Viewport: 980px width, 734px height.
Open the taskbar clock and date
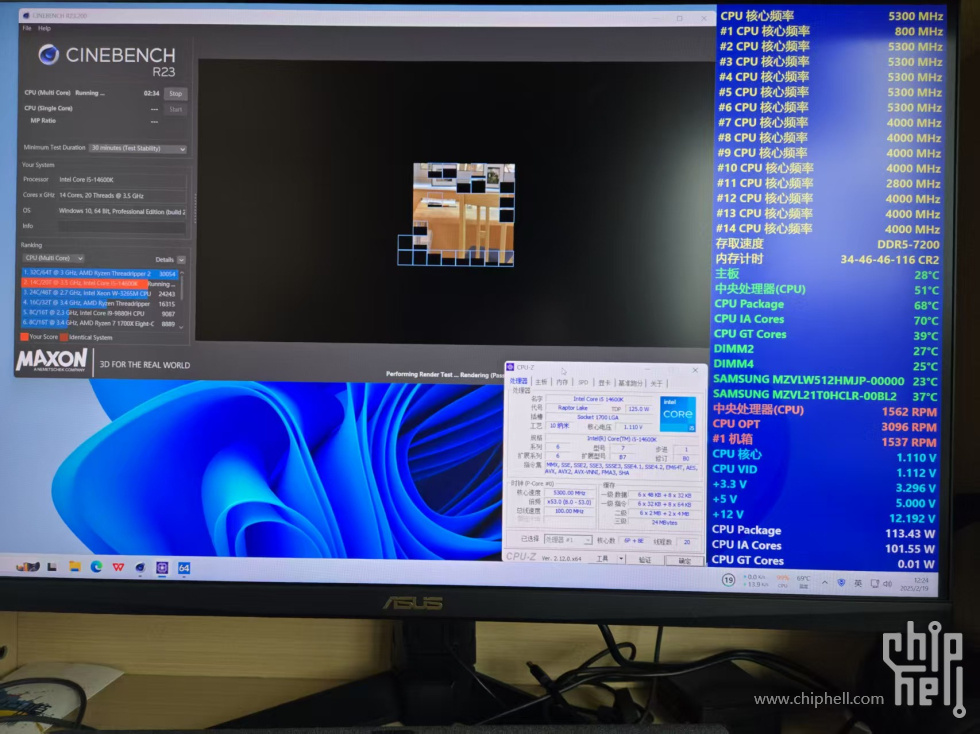tap(916, 585)
